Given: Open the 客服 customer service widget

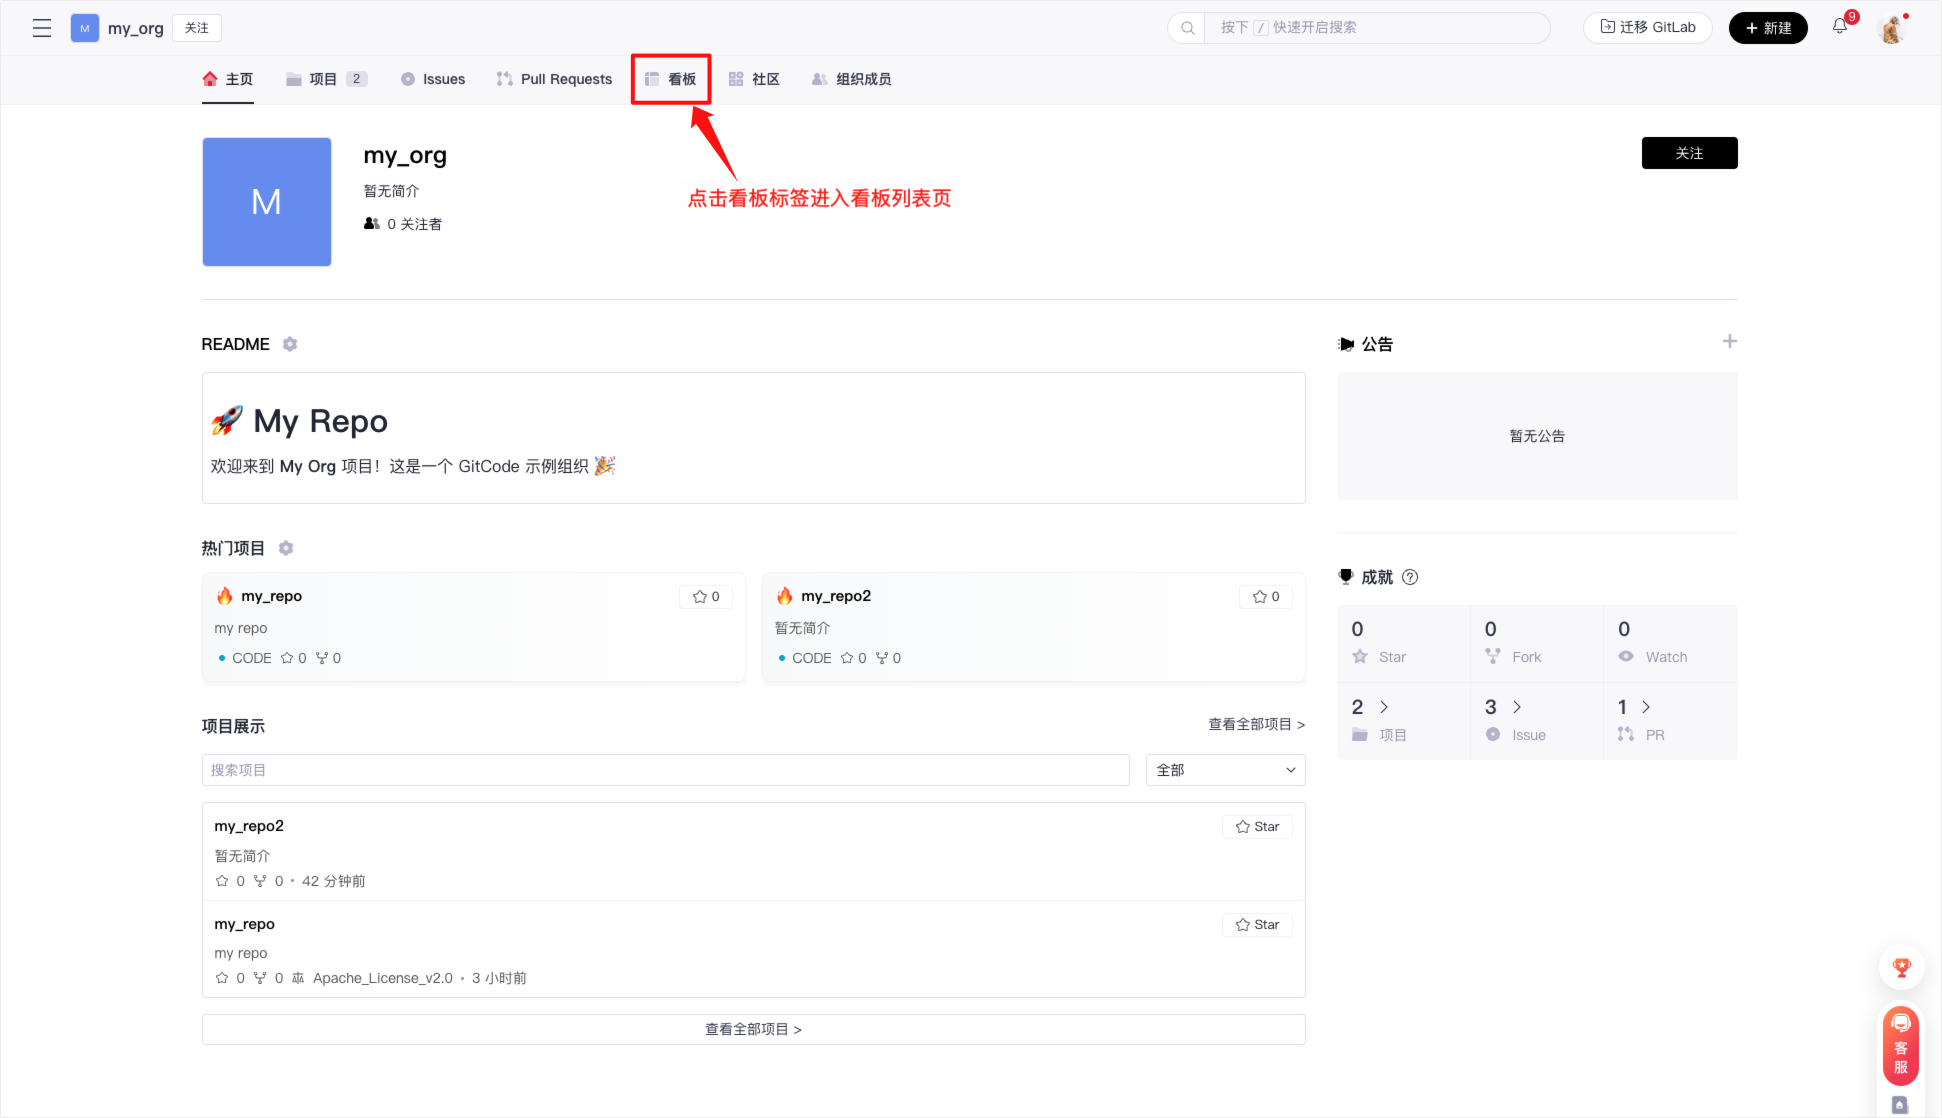Looking at the screenshot, I should 1900,1047.
